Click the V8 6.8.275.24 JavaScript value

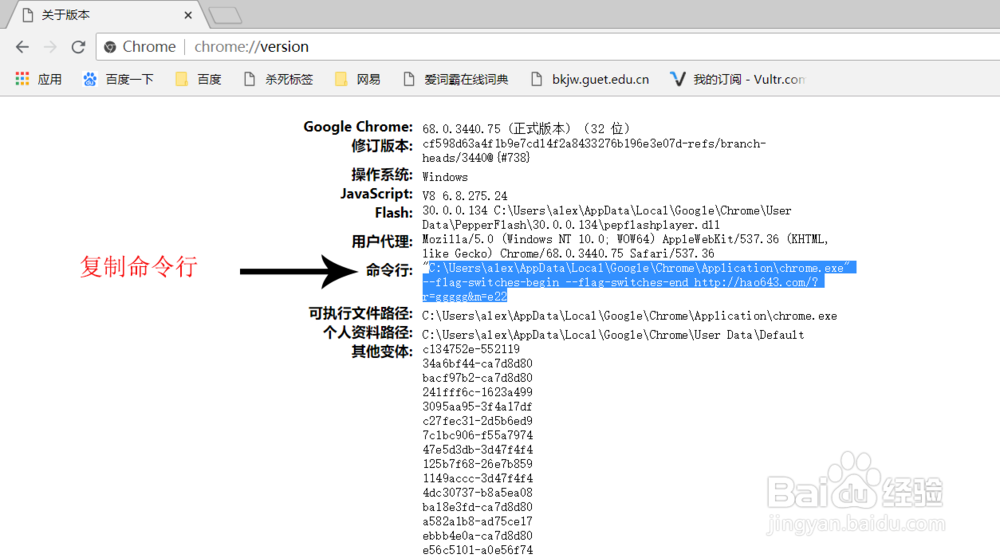pos(464,196)
